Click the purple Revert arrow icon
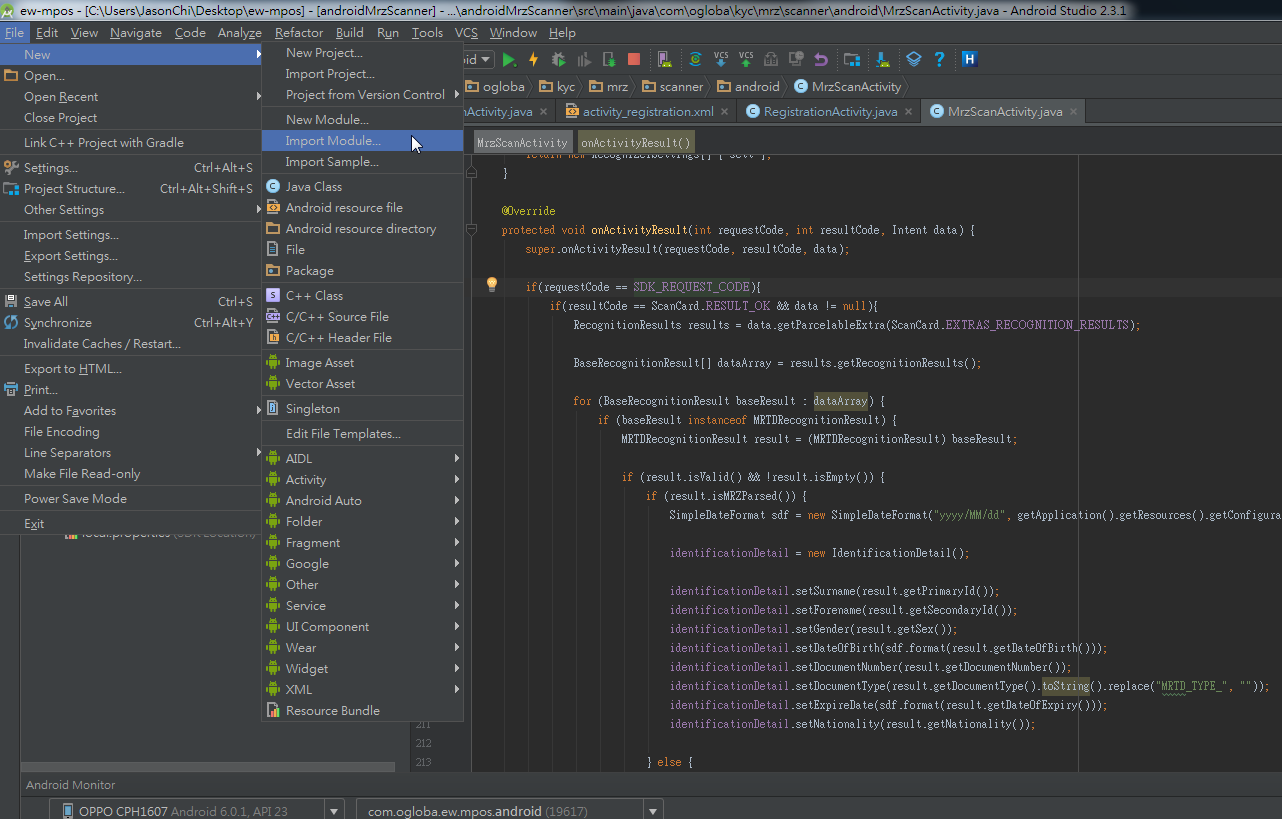The image size is (1282, 819). coord(821,60)
